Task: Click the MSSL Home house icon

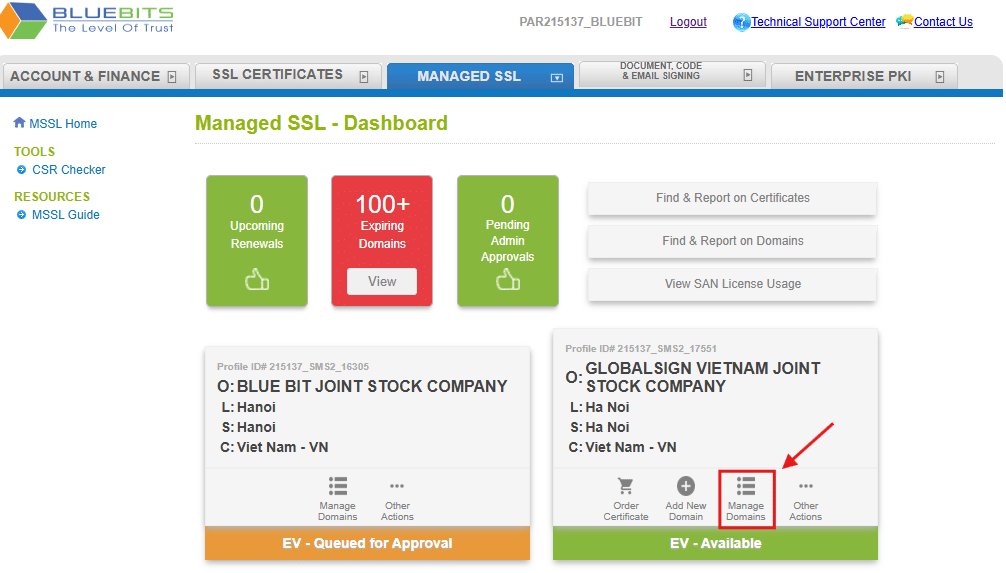Action: pyautogui.click(x=19, y=123)
